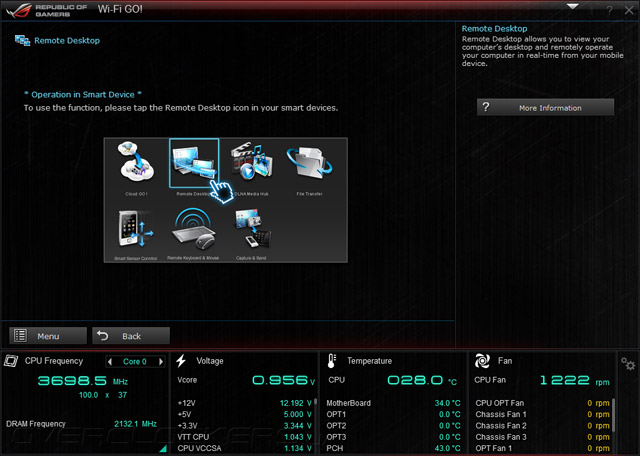Switch to previous CPU core arrow

109,361
